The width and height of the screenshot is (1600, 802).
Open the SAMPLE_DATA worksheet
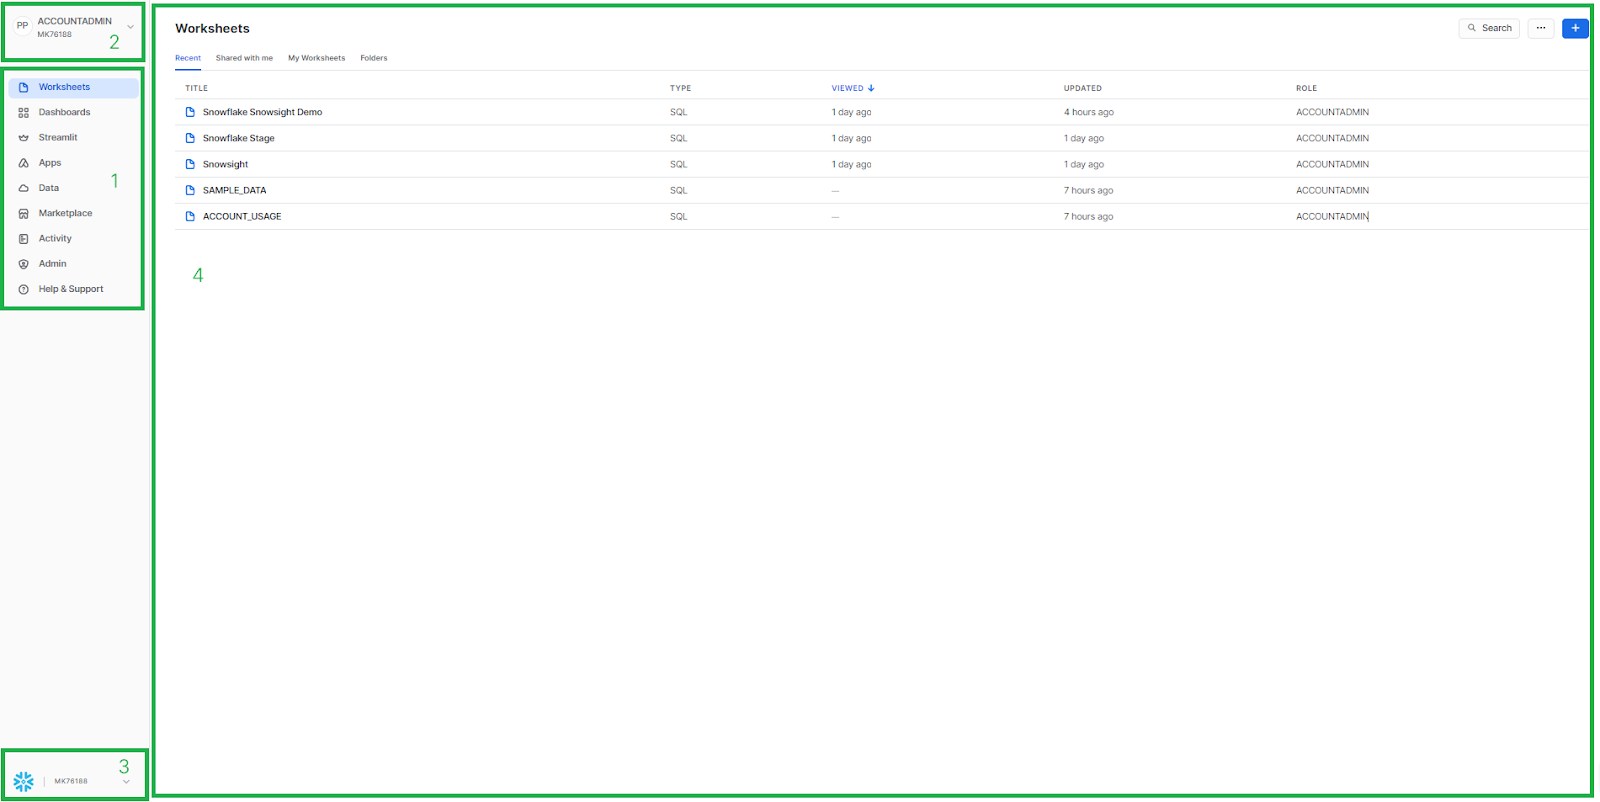(234, 190)
